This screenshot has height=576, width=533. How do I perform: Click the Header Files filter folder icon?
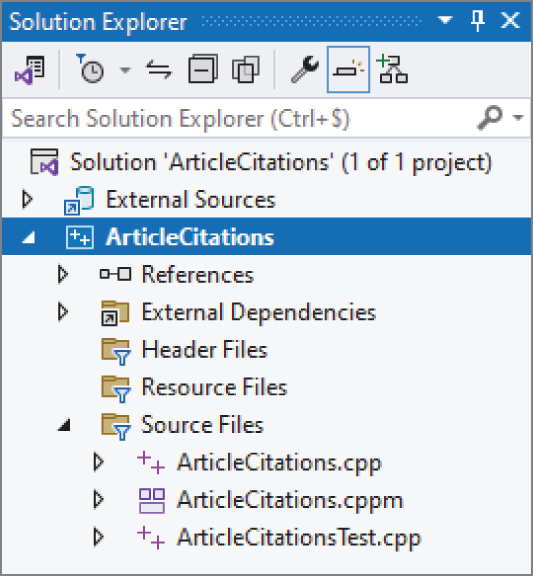[116, 352]
